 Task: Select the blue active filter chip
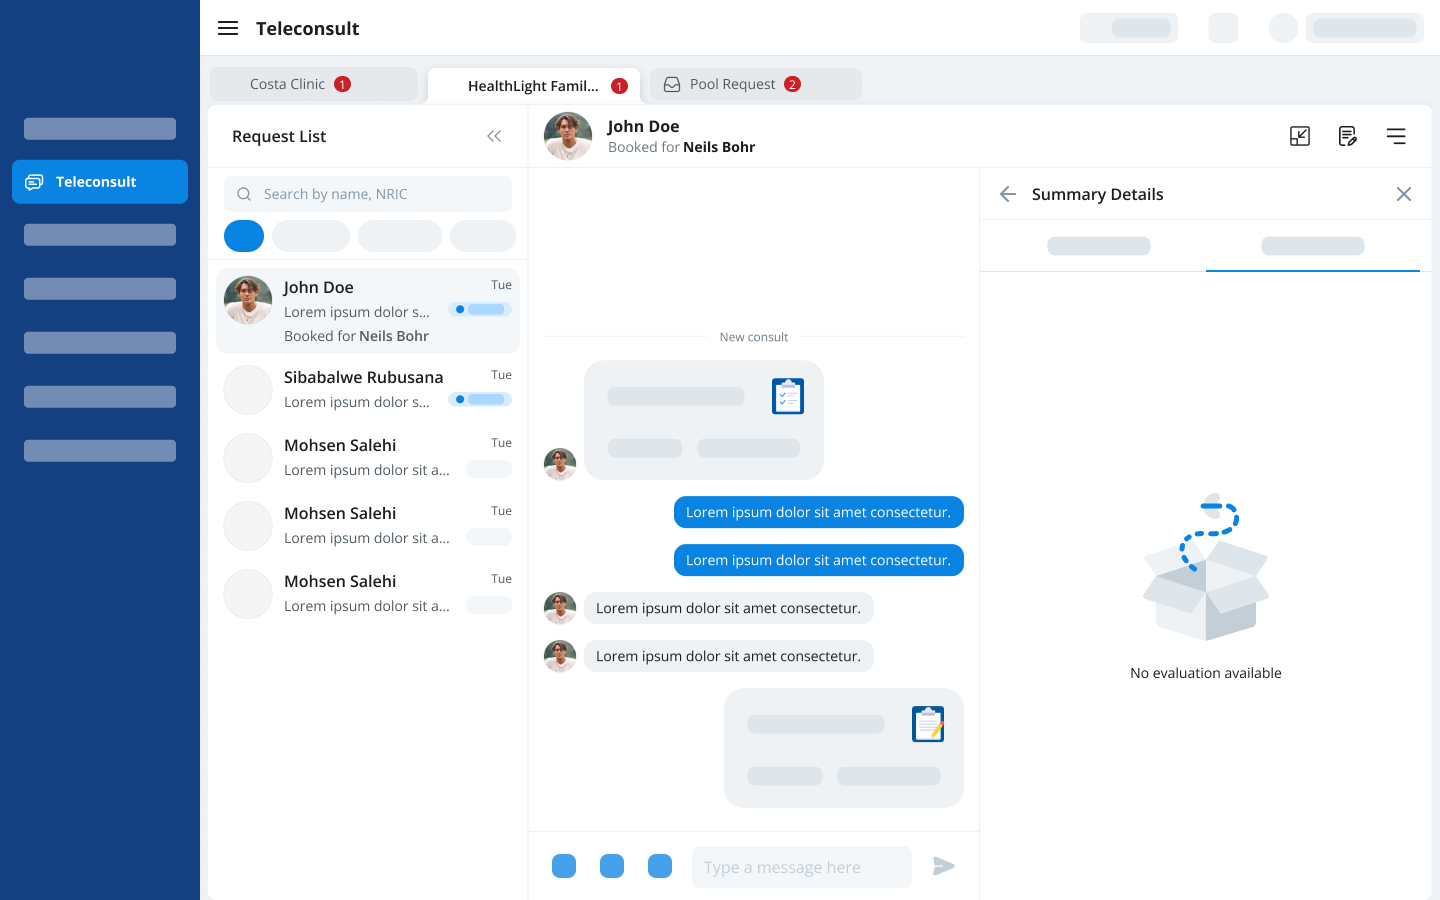pos(244,236)
